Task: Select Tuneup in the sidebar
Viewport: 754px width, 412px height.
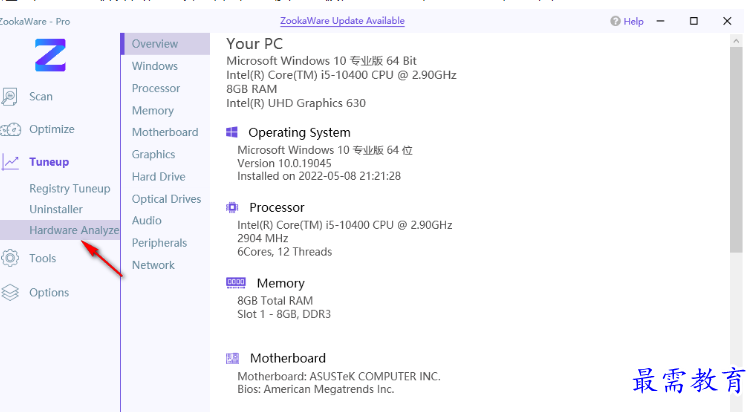Action: coord(49,162)
